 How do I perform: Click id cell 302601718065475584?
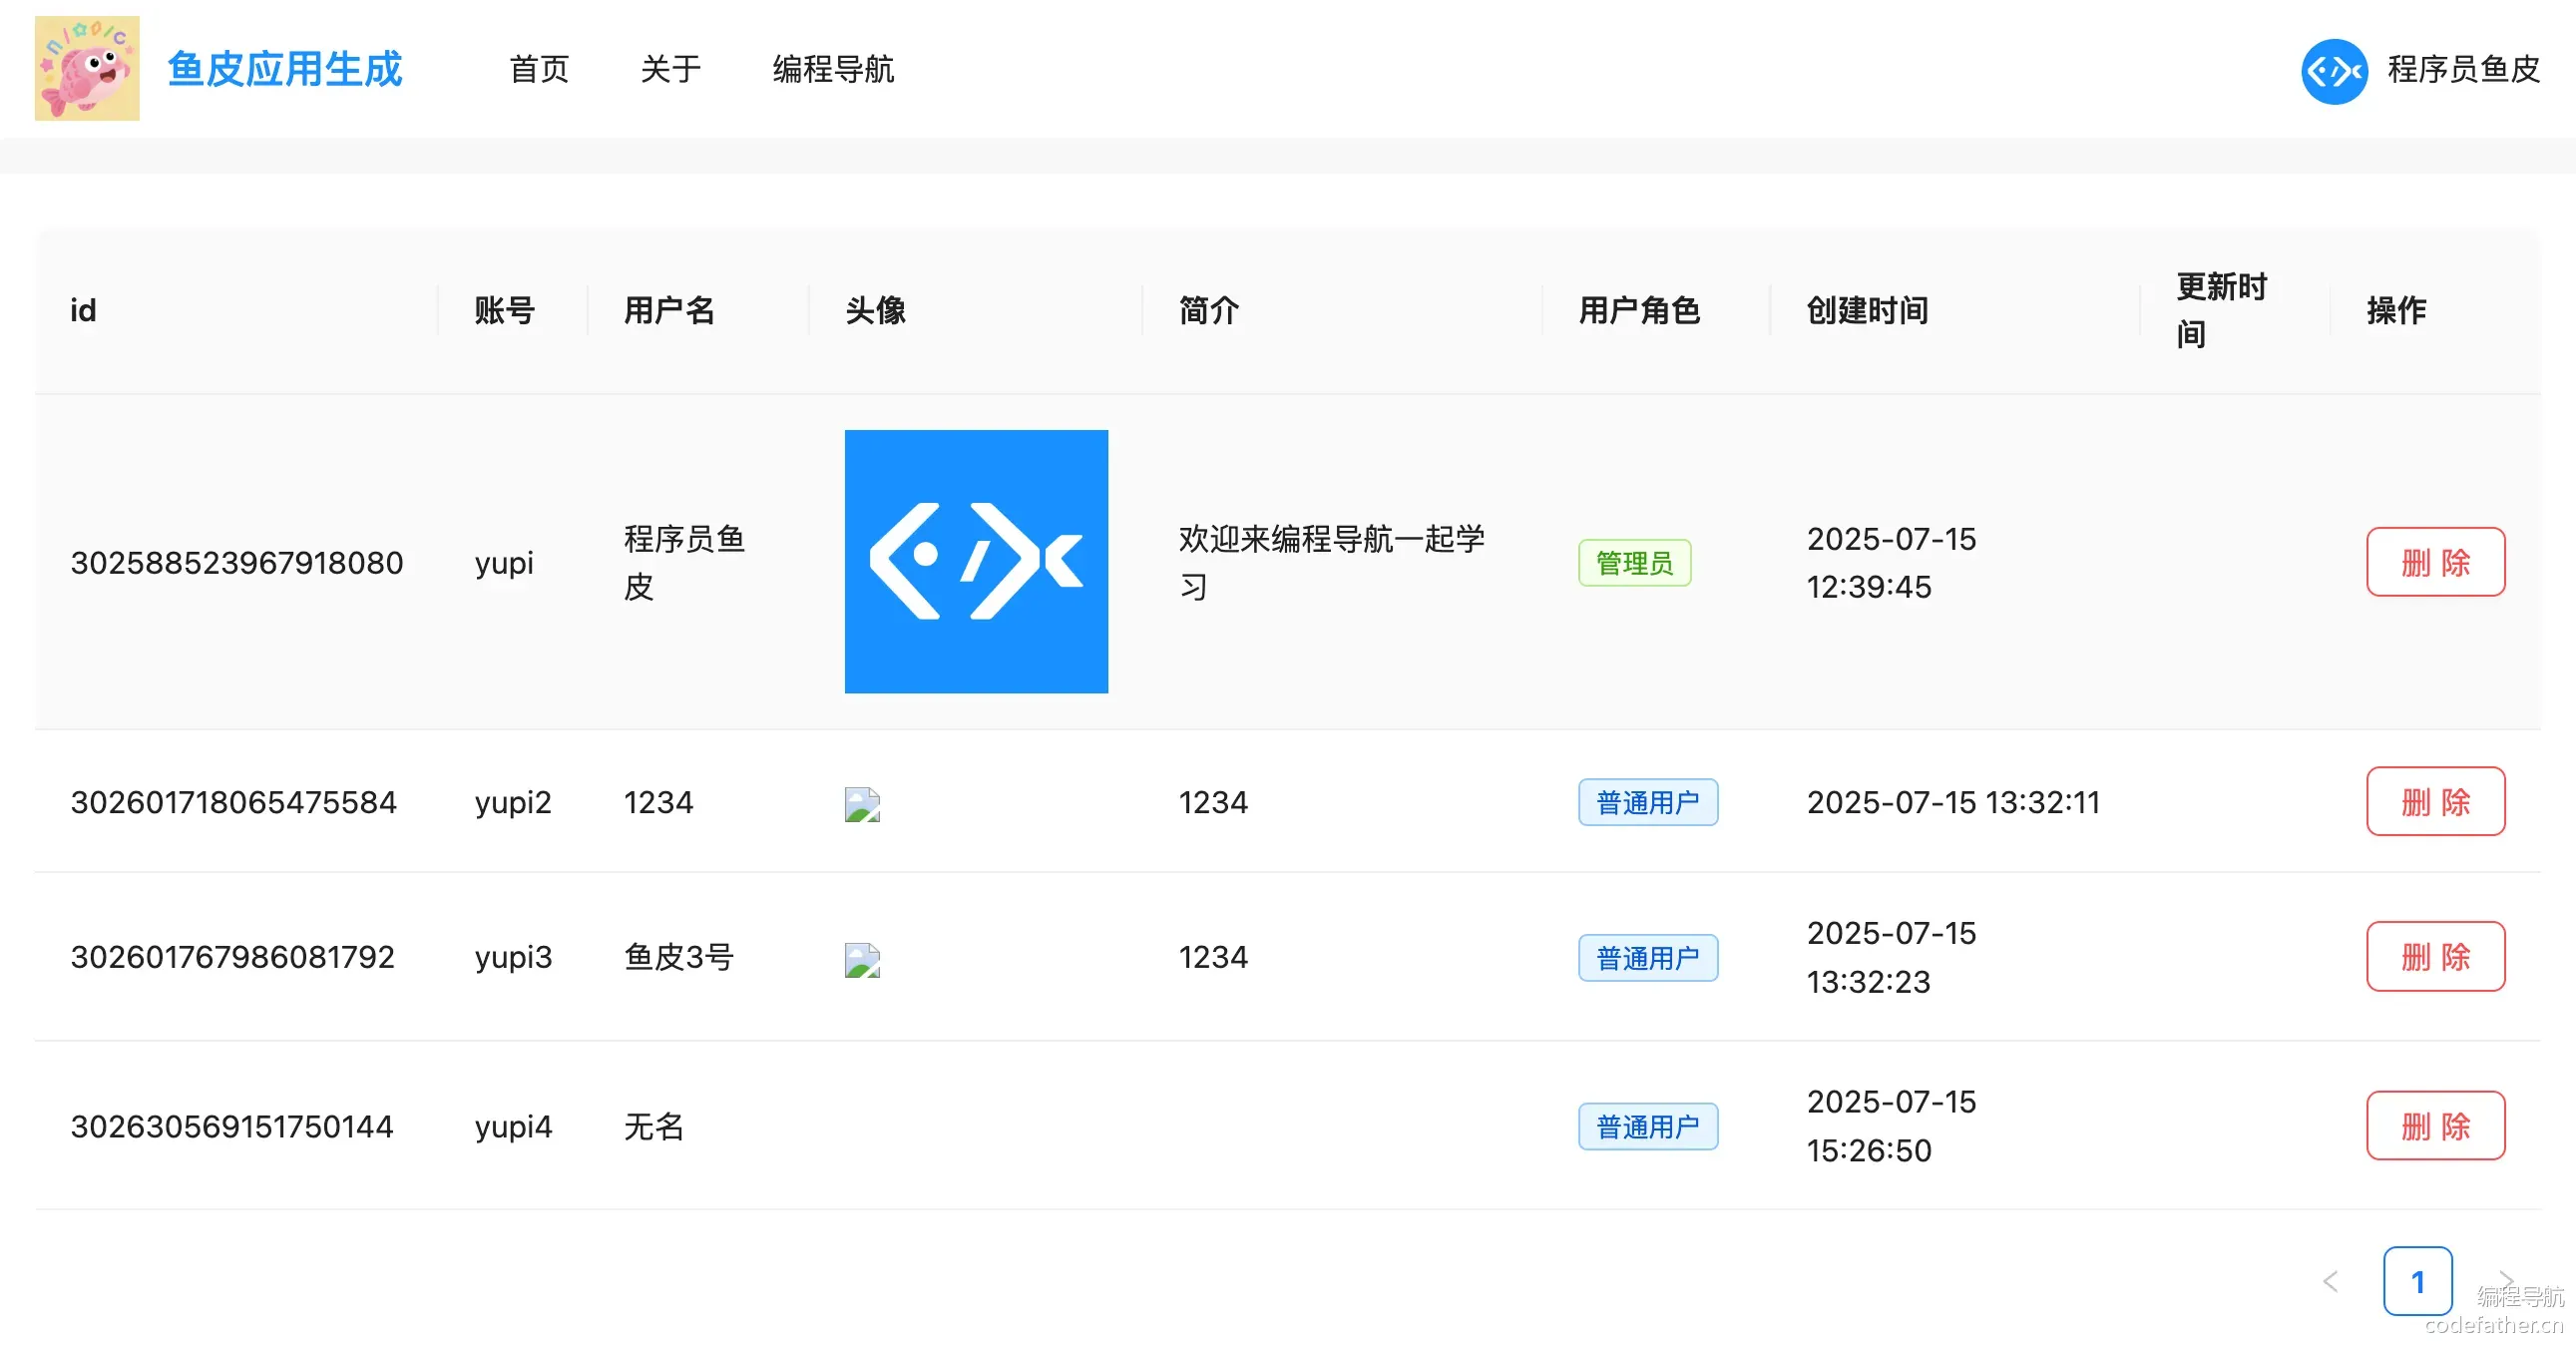pos(234,802)
